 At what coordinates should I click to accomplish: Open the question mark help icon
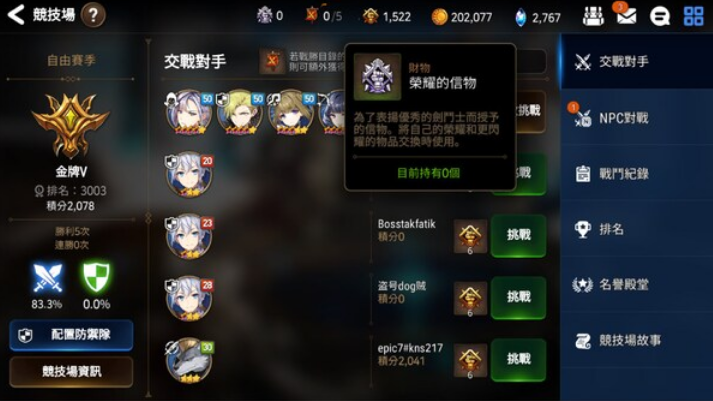93,15
